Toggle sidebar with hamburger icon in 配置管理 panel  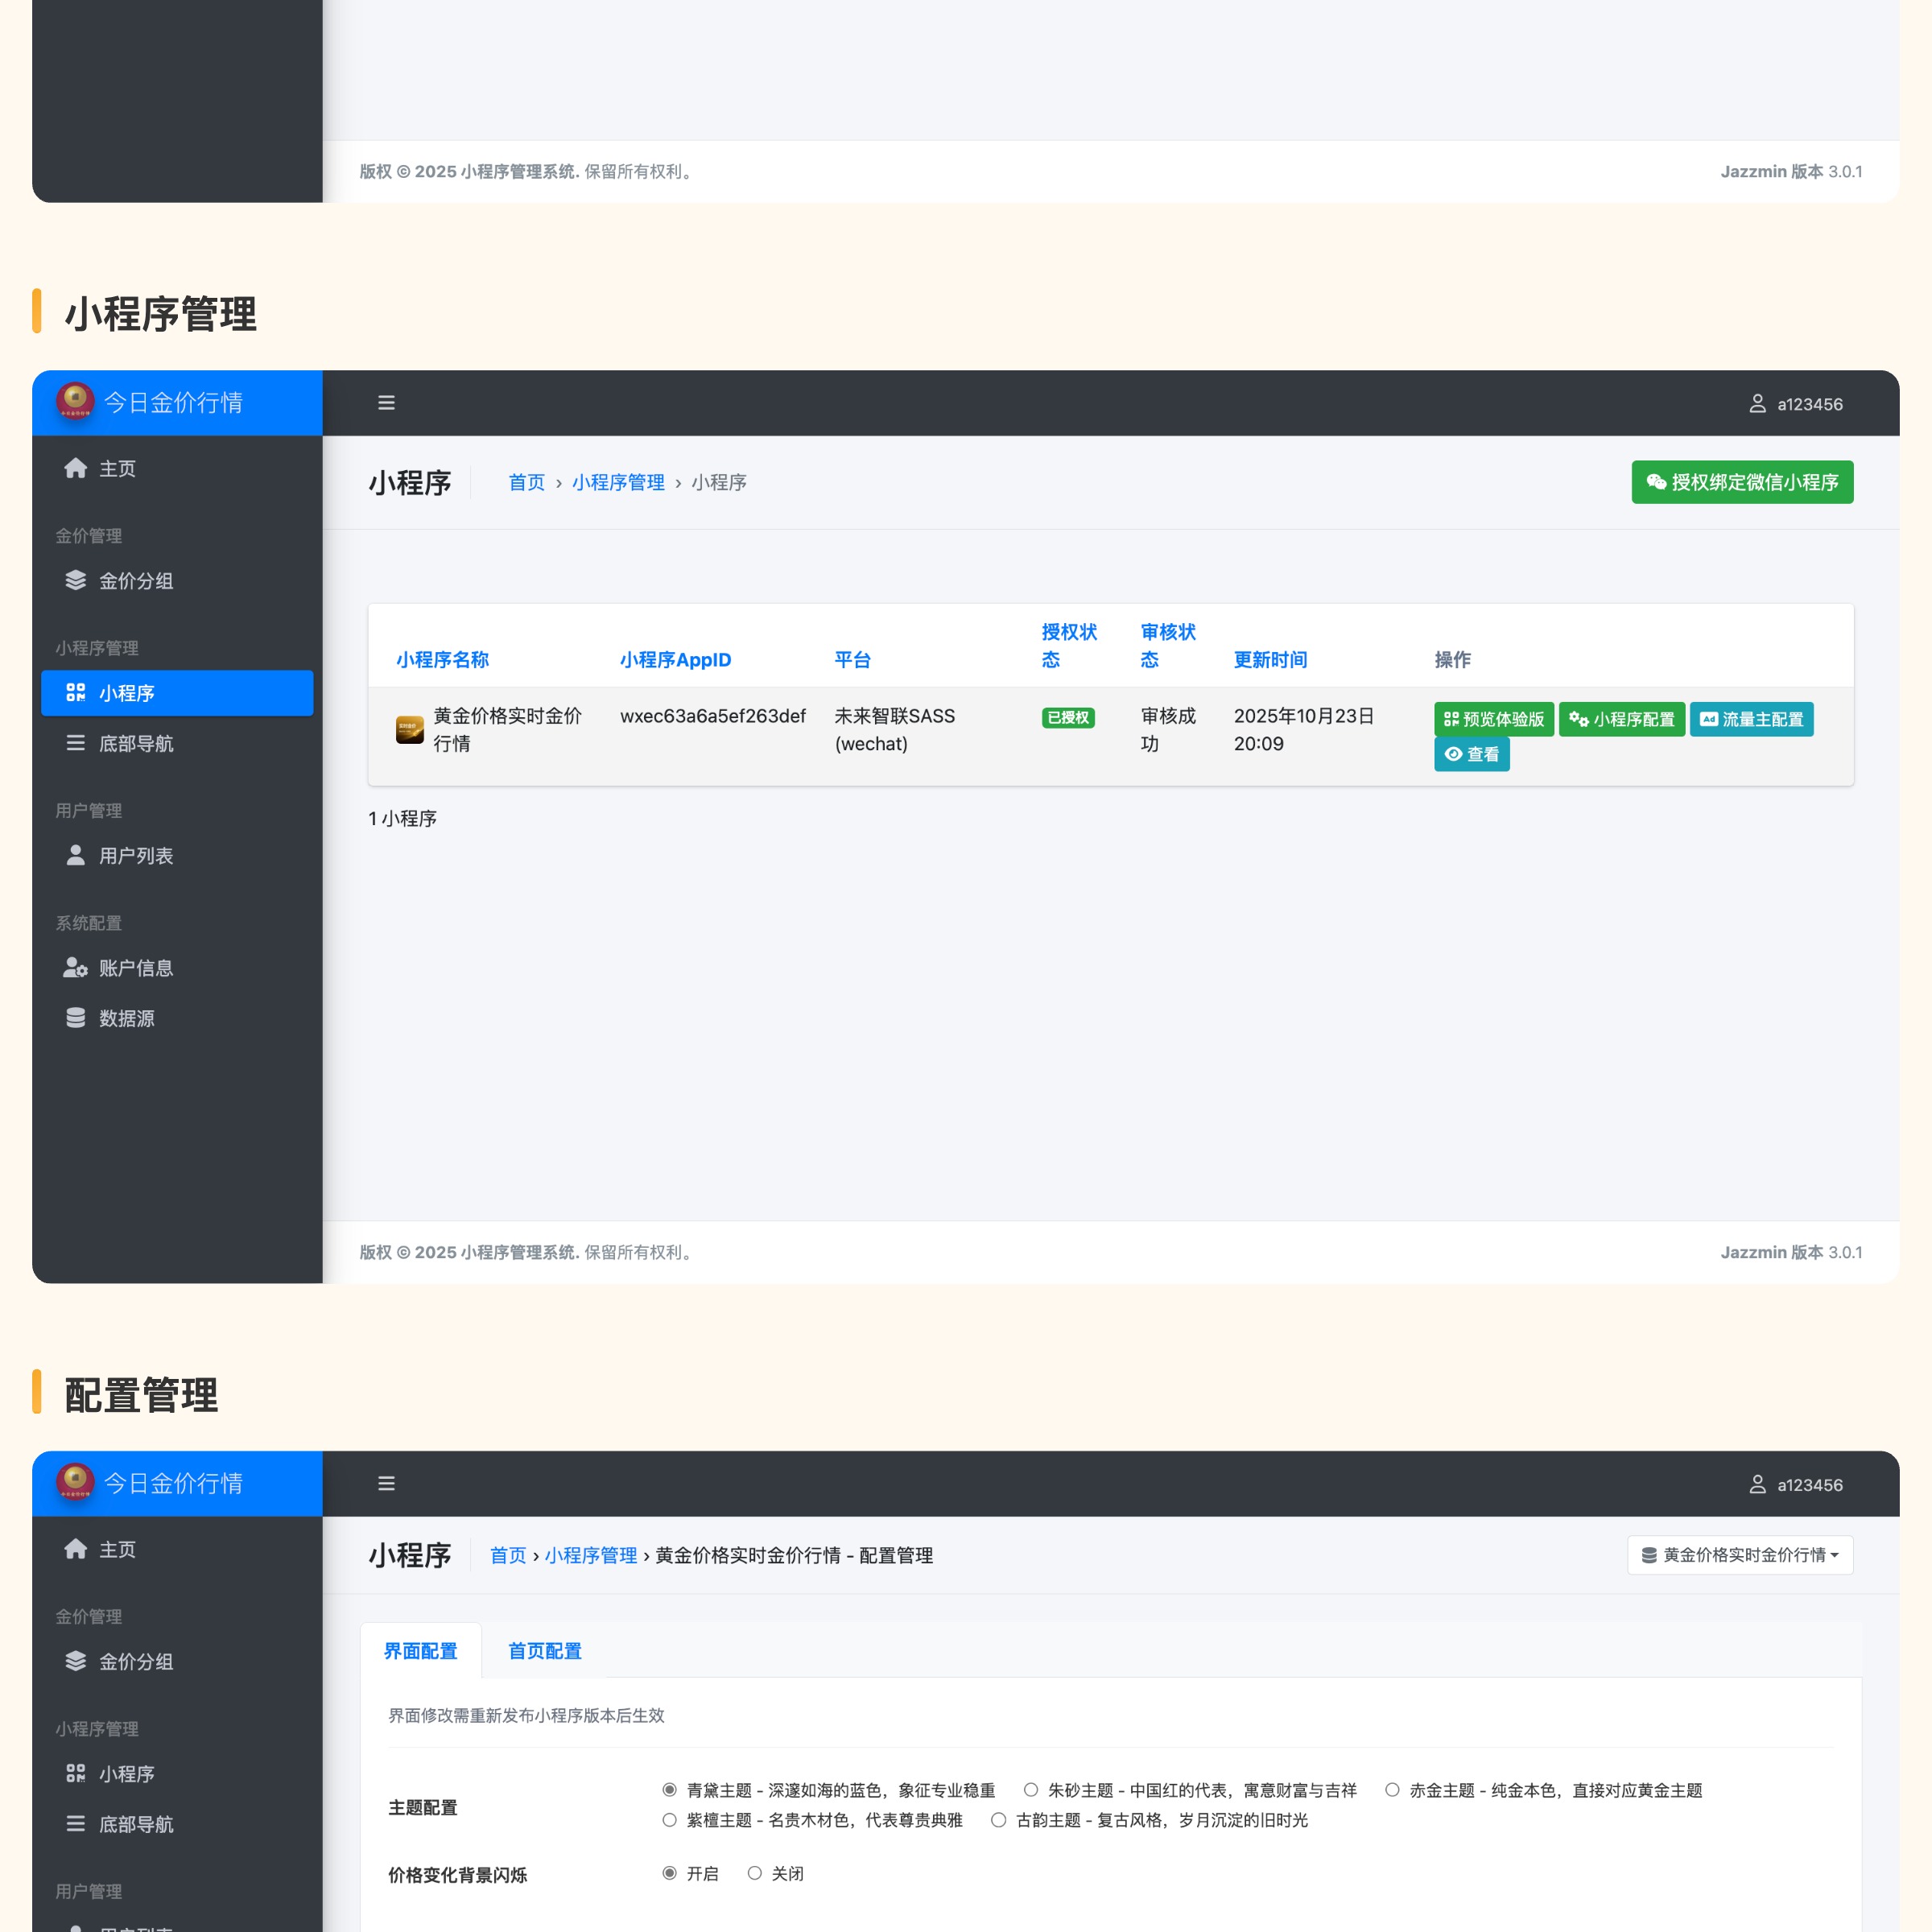[x=386, y=1484]
